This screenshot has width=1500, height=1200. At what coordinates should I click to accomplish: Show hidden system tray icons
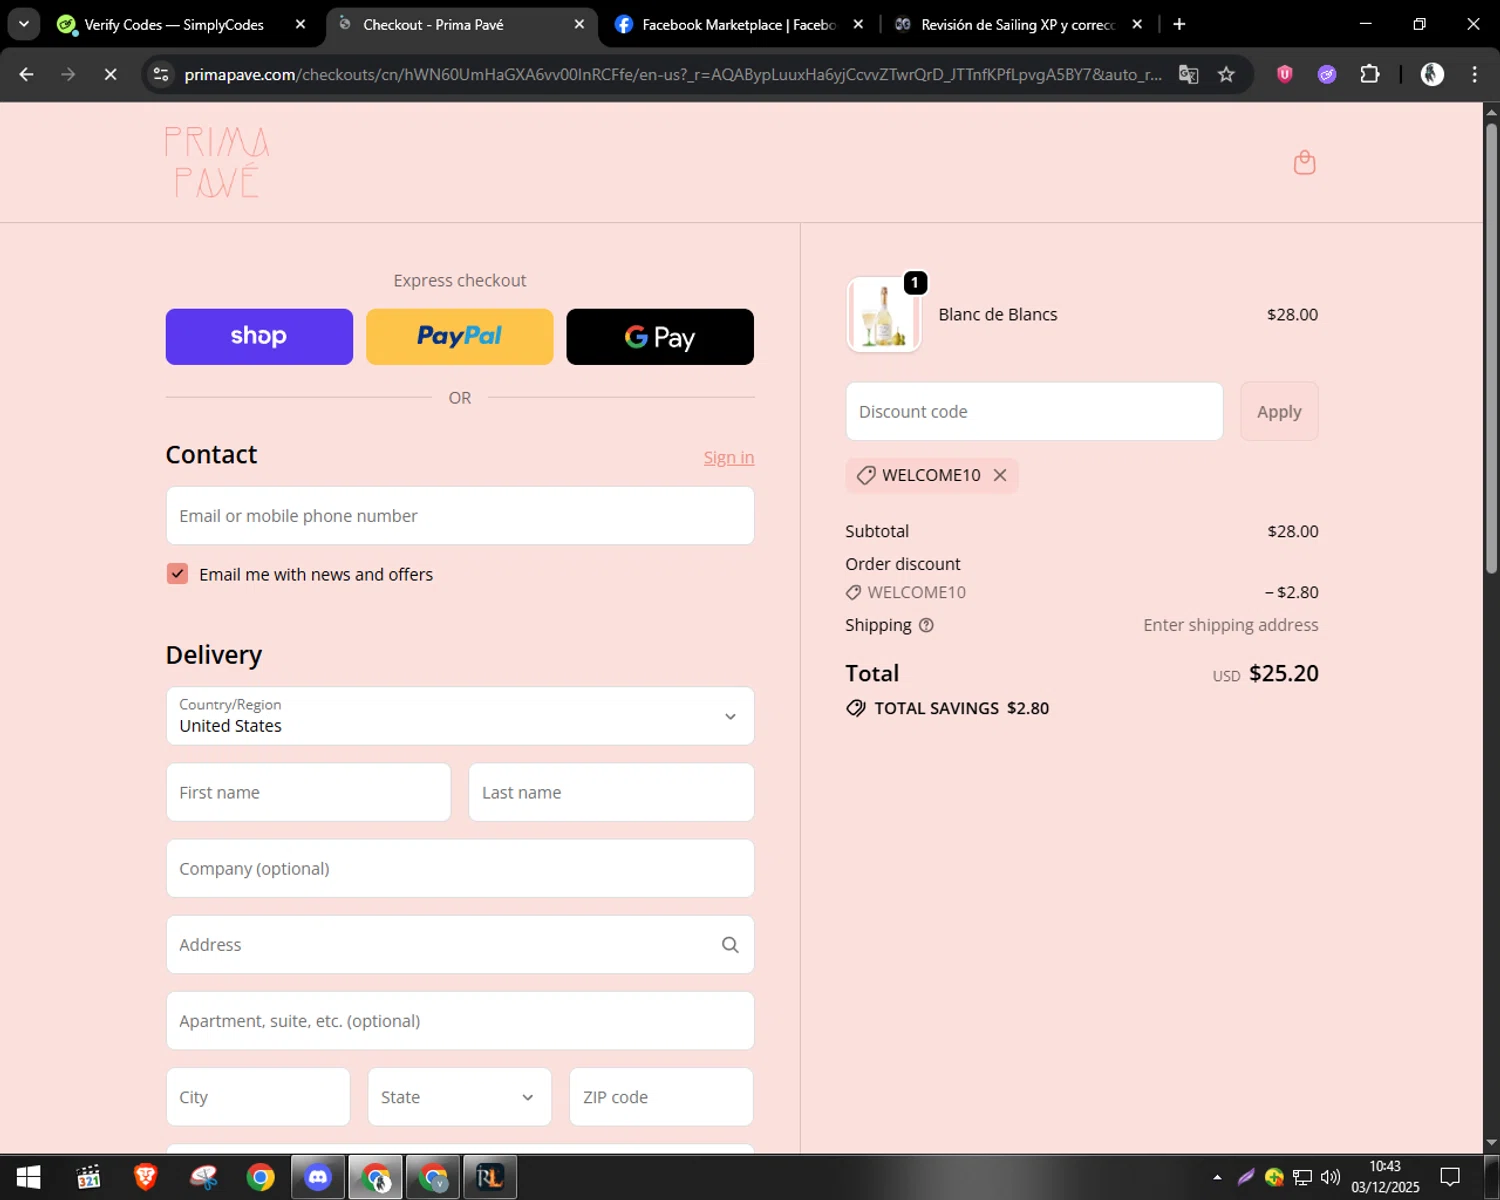tap(1217, 1177)
